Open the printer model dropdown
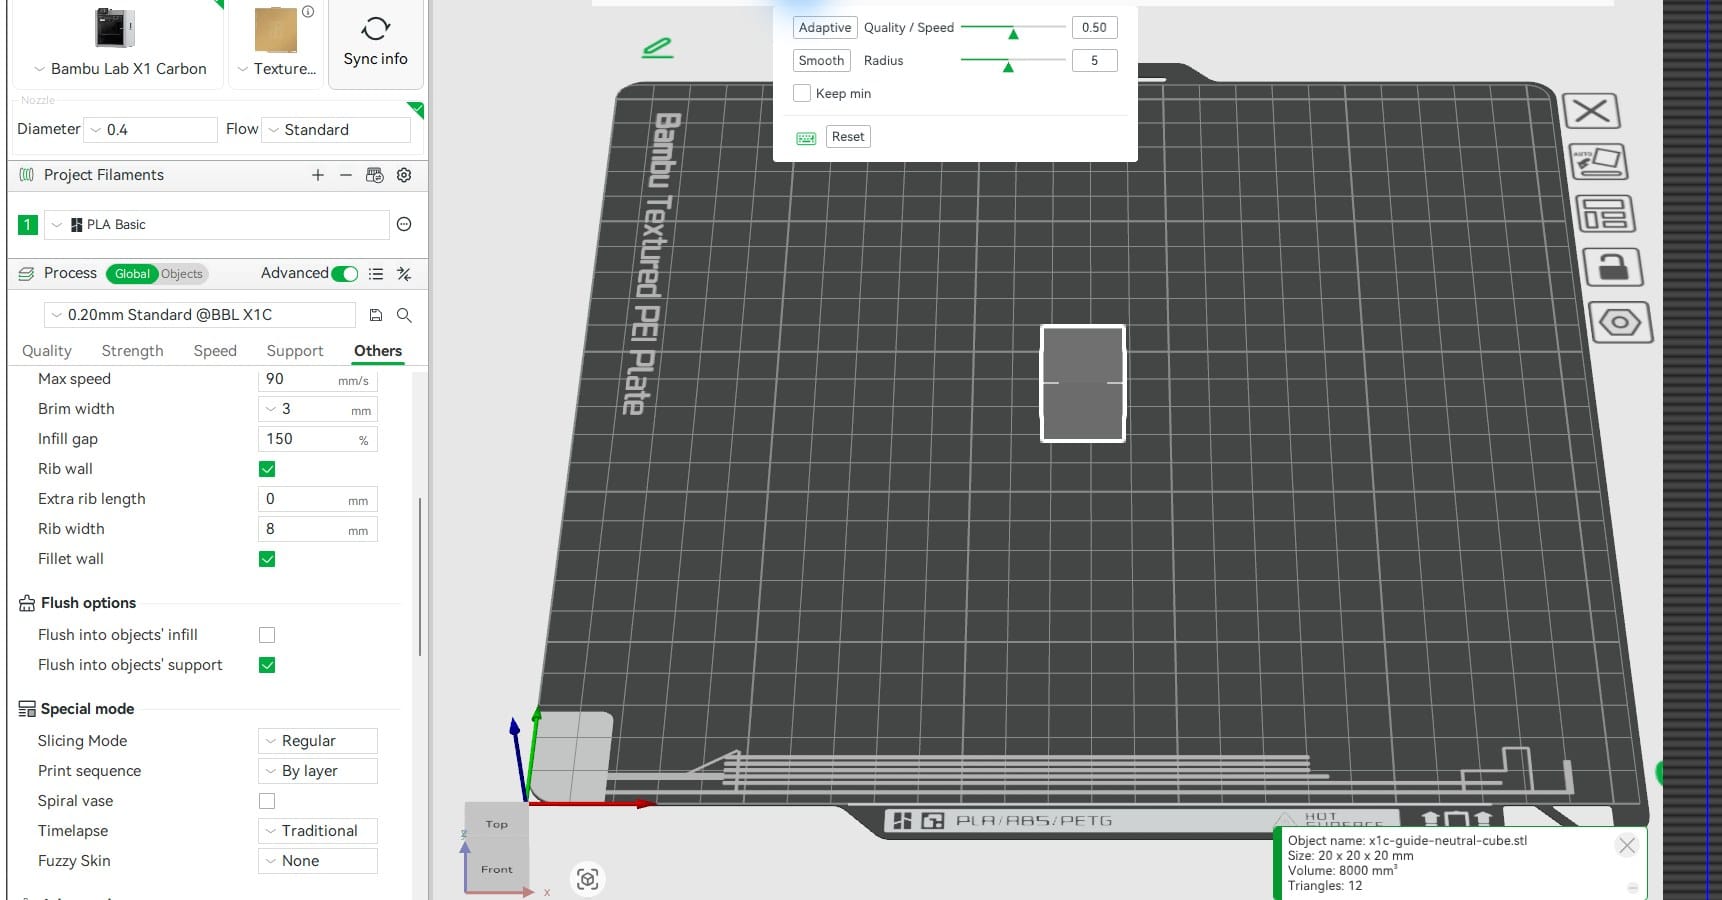1722x900 pixels. point(119,69)
